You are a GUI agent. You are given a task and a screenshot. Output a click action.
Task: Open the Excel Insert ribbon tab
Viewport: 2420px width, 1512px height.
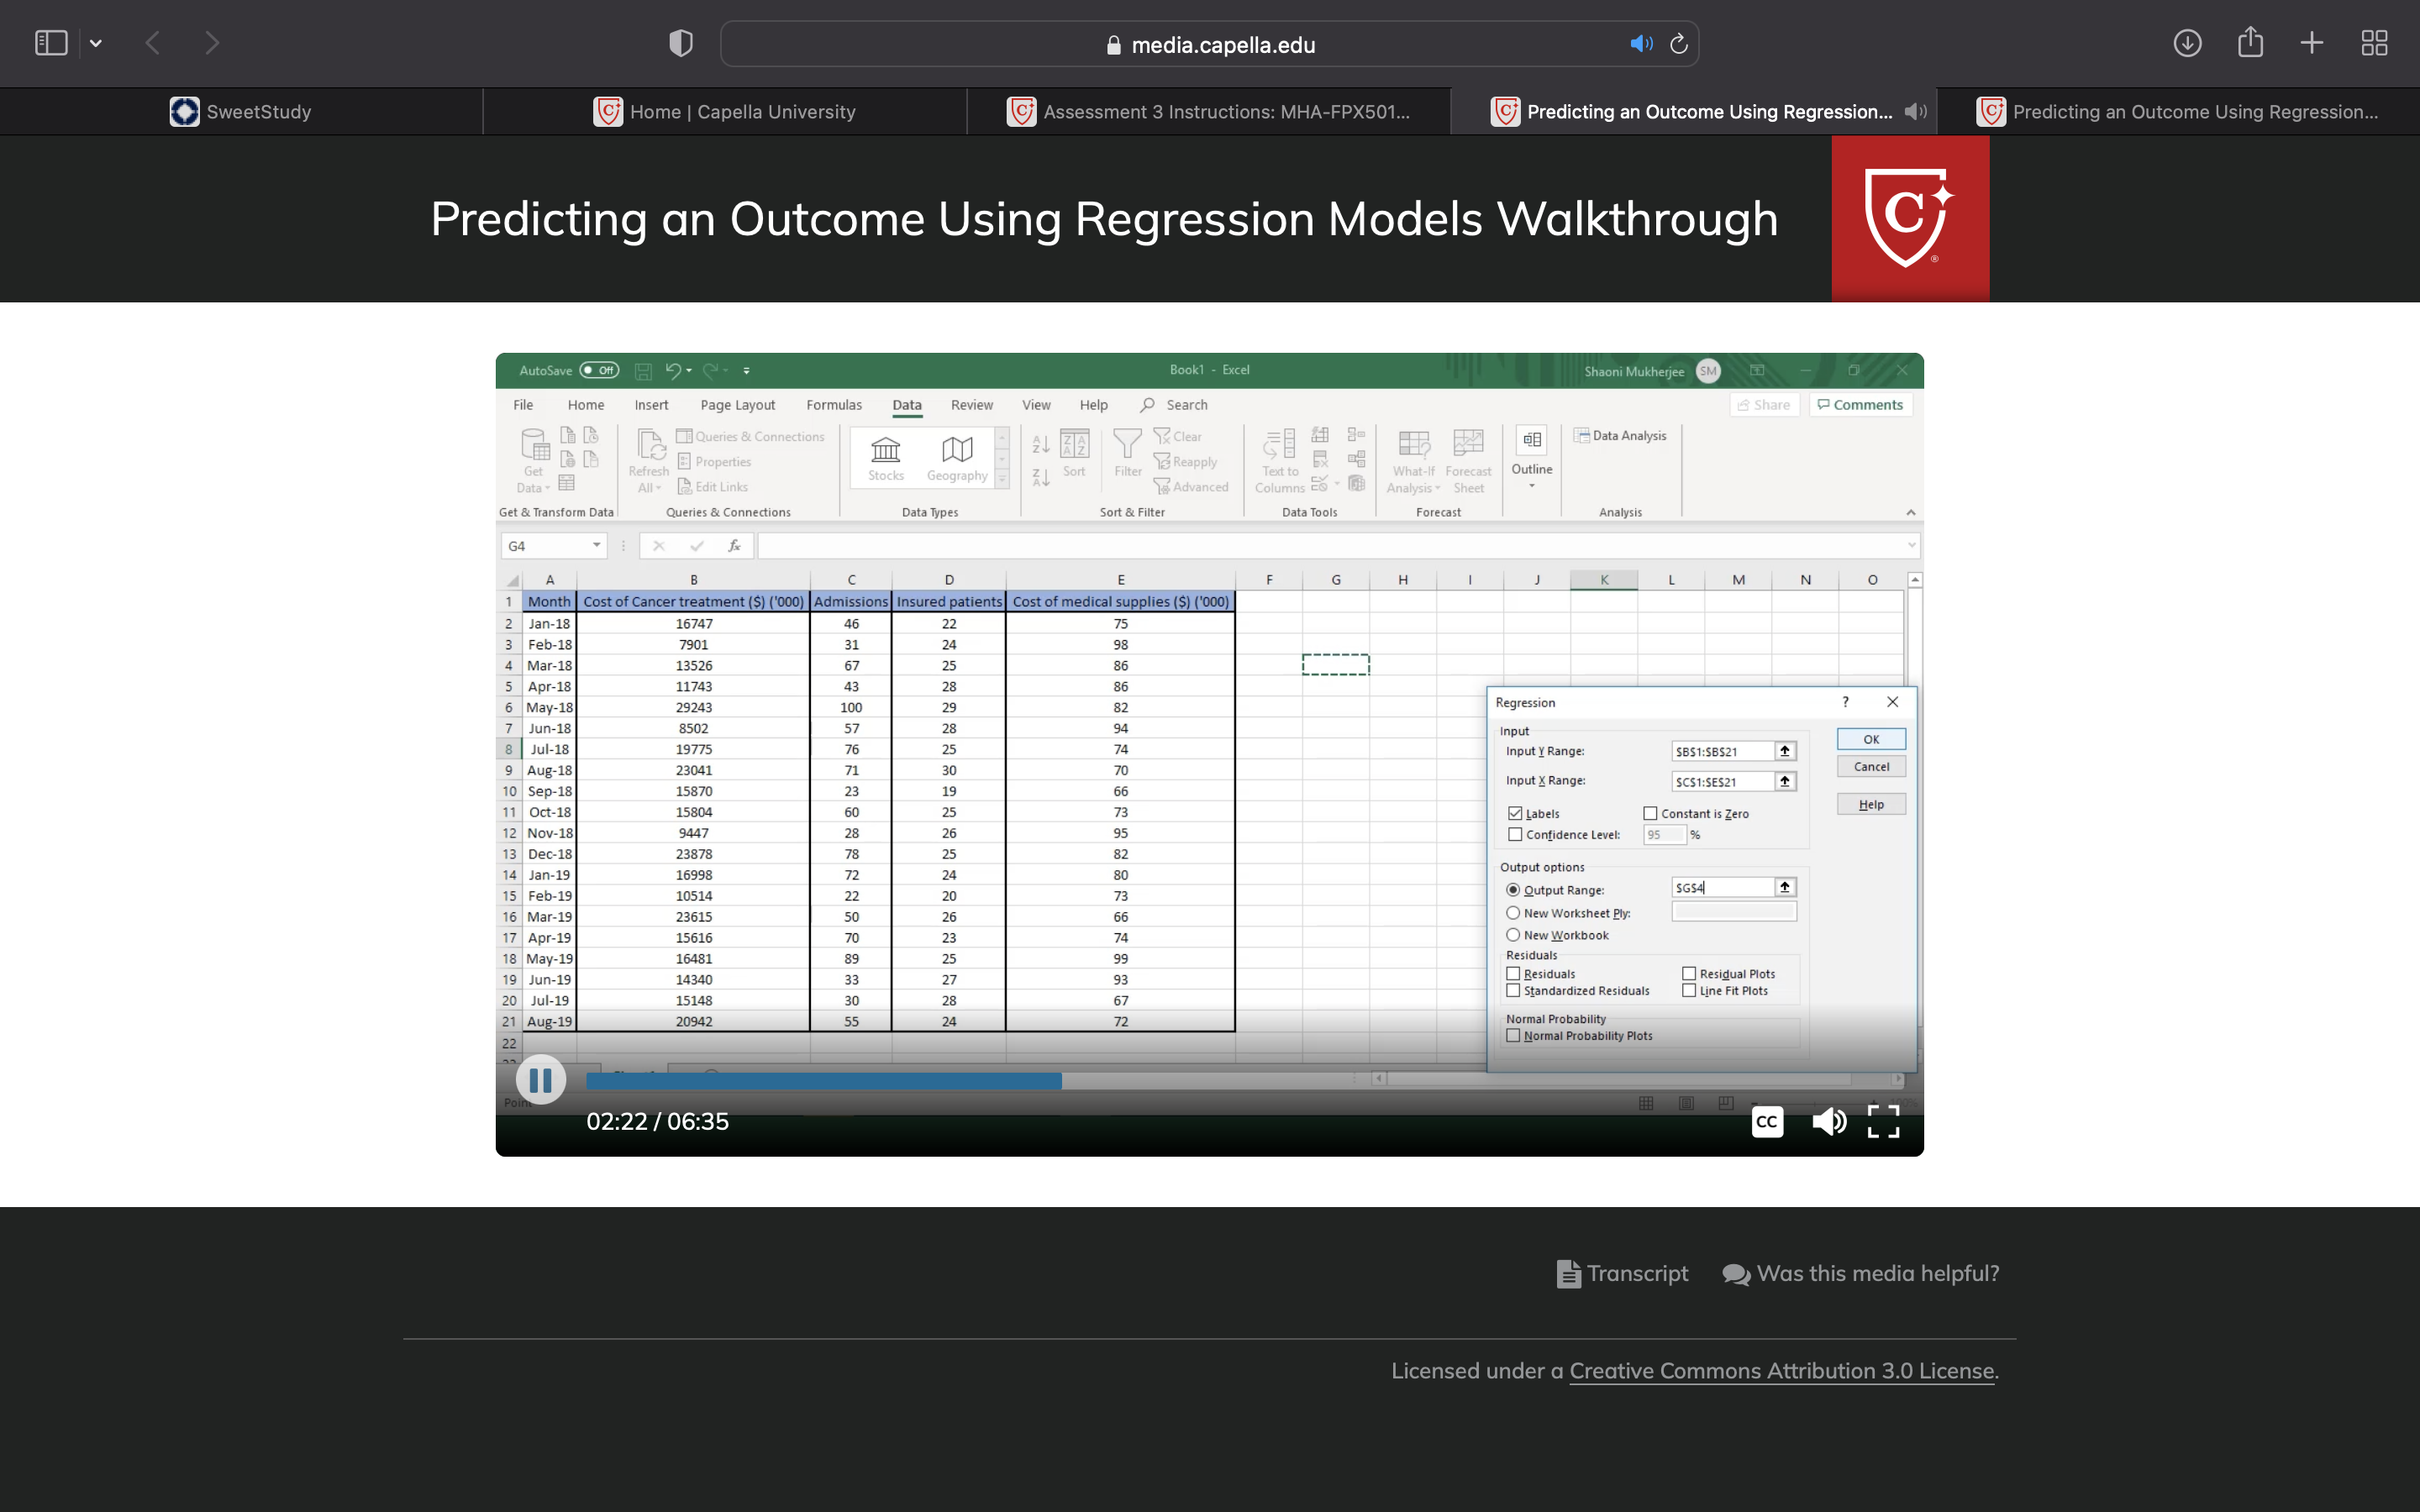[x=651, y=405]
